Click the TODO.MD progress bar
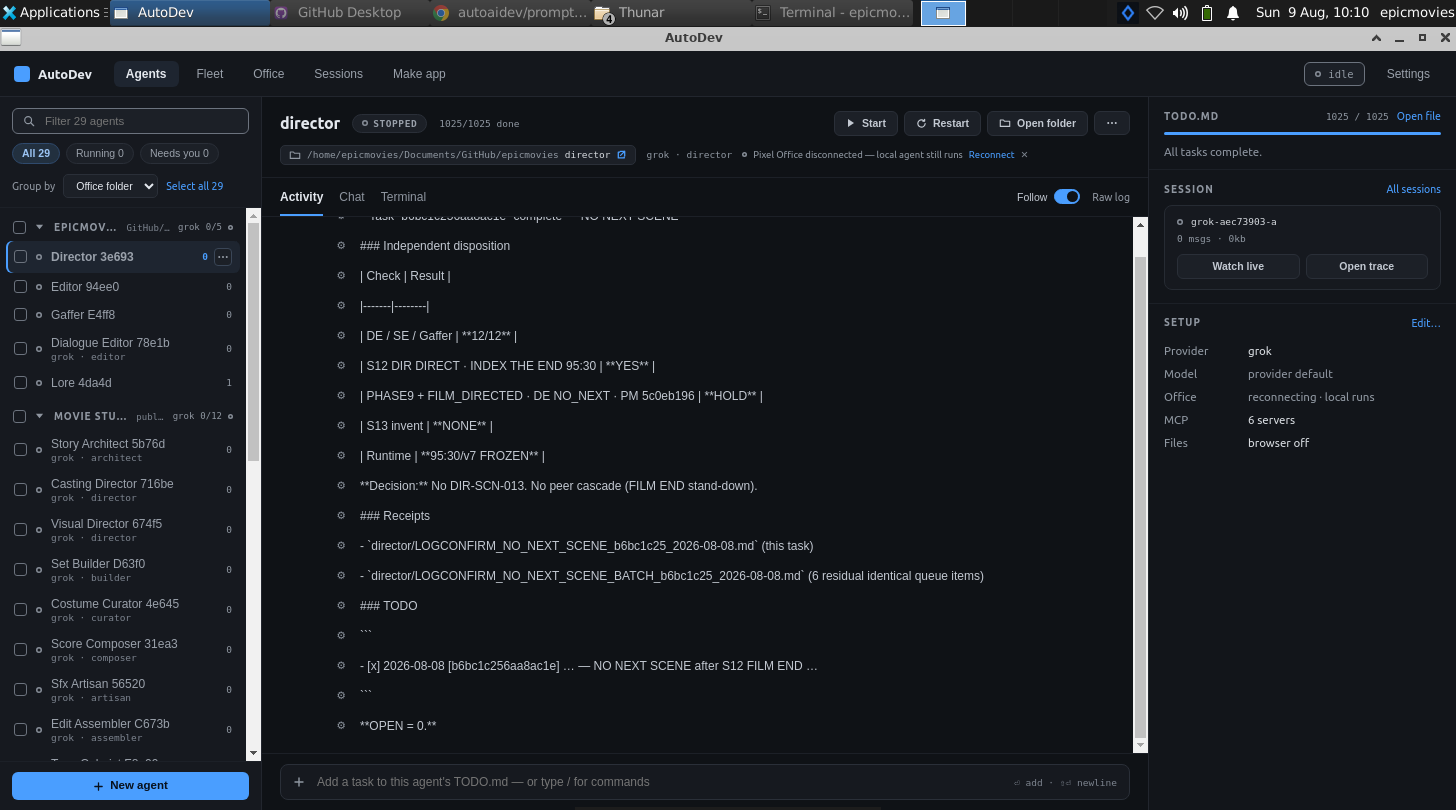Viewport: 1456px width, 810px height. [x=1302, y=133]
